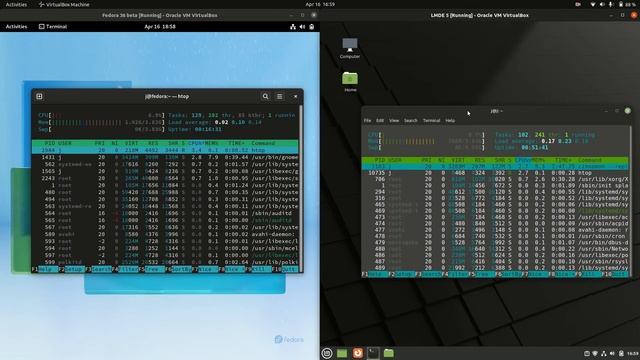Click F2 Setup in LMDE htop
This screenshot has width=640, height=360.
click(x=402, y=274)
